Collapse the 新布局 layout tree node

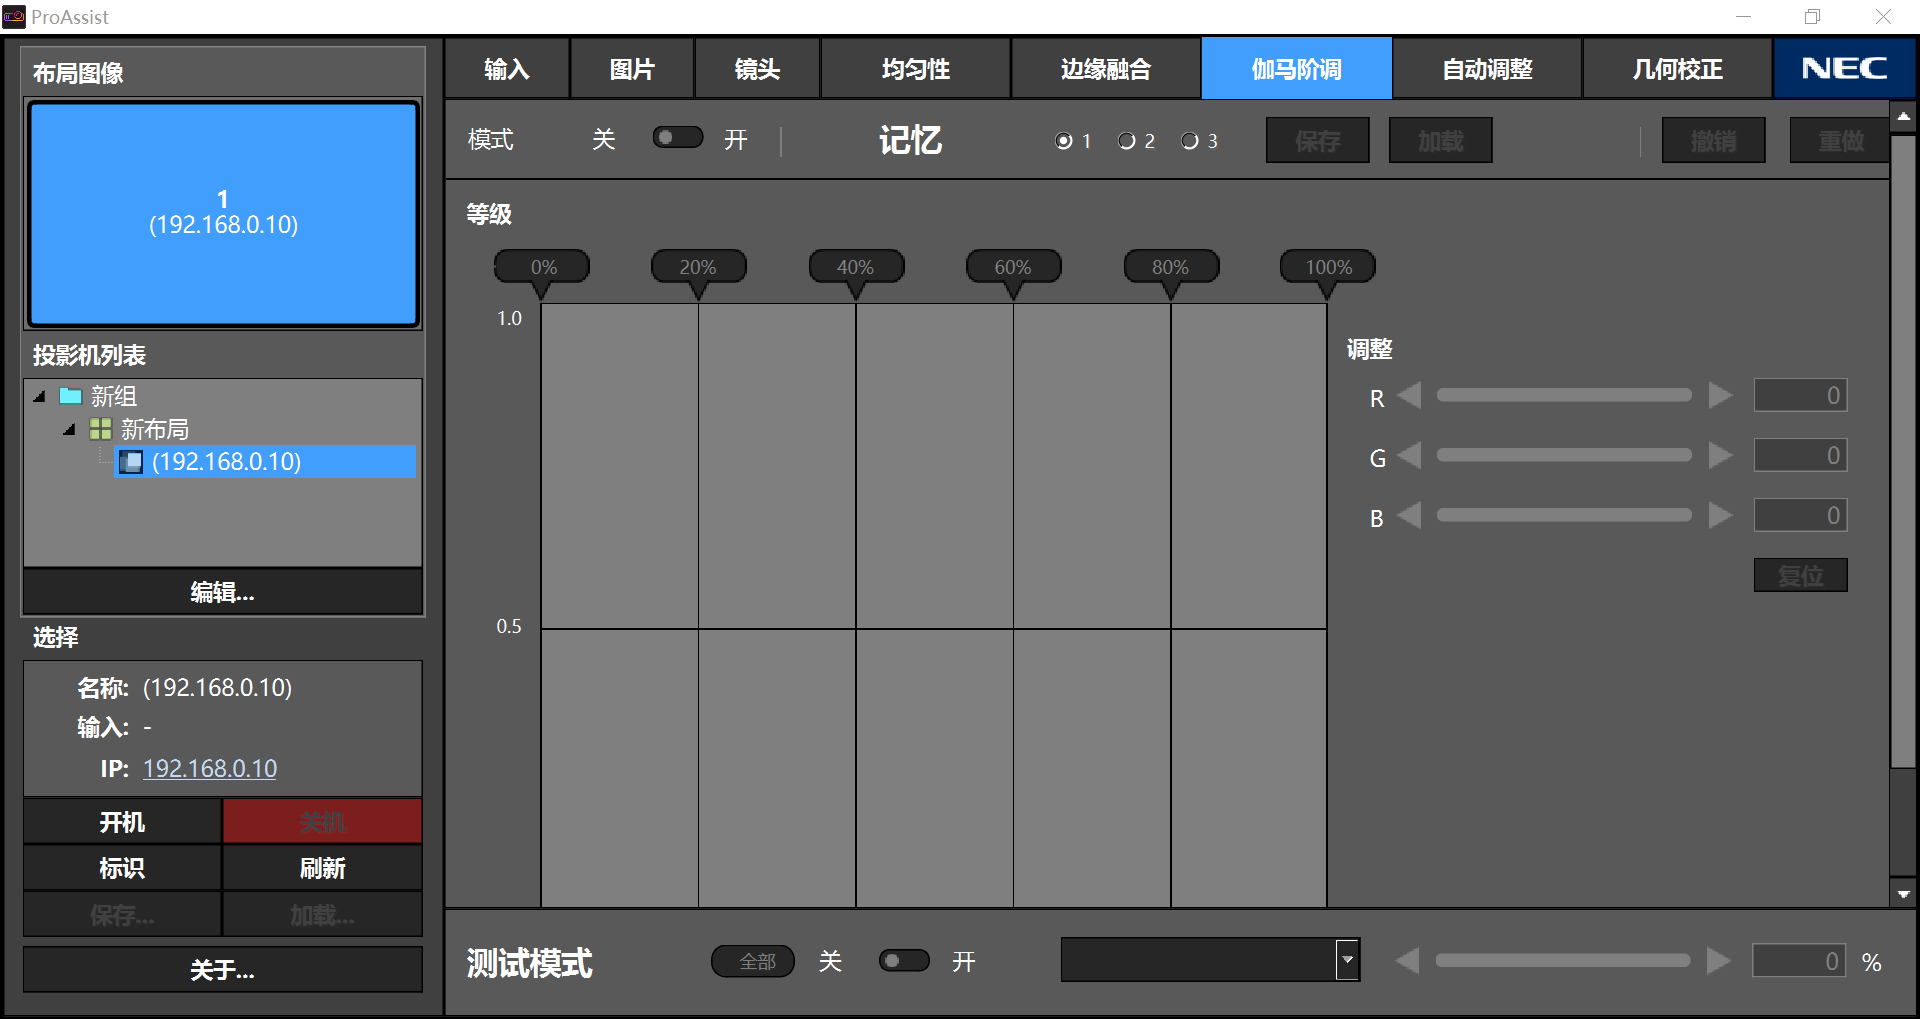[x=69, y=430]
